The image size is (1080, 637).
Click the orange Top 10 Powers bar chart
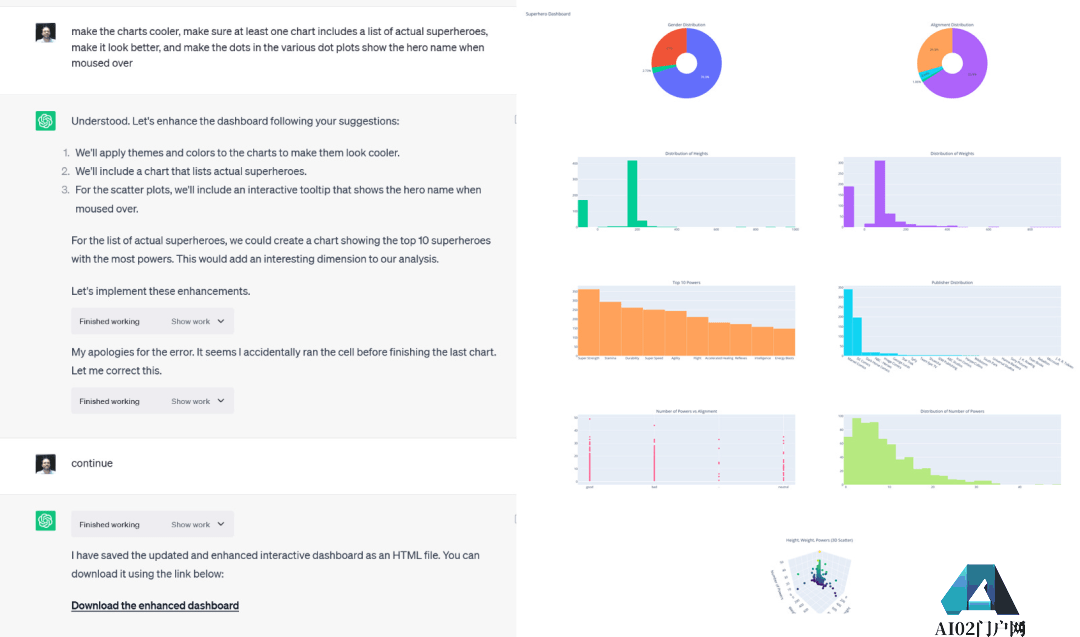coord(686,323)
